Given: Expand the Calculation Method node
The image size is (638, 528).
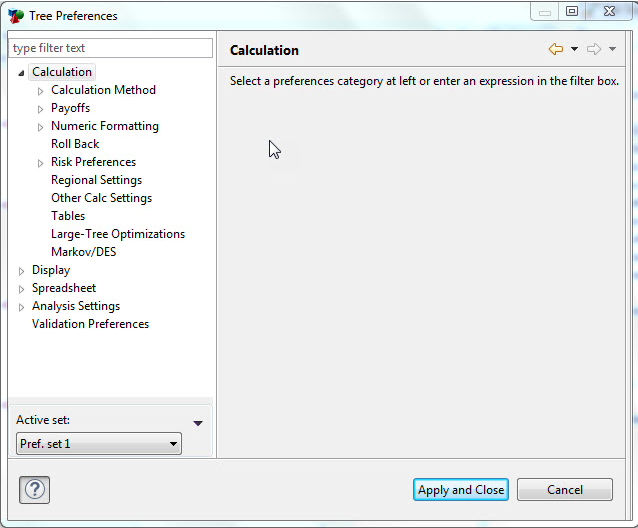Looking at the screenshot, I should pyautogui.click(x=41, y=91).
